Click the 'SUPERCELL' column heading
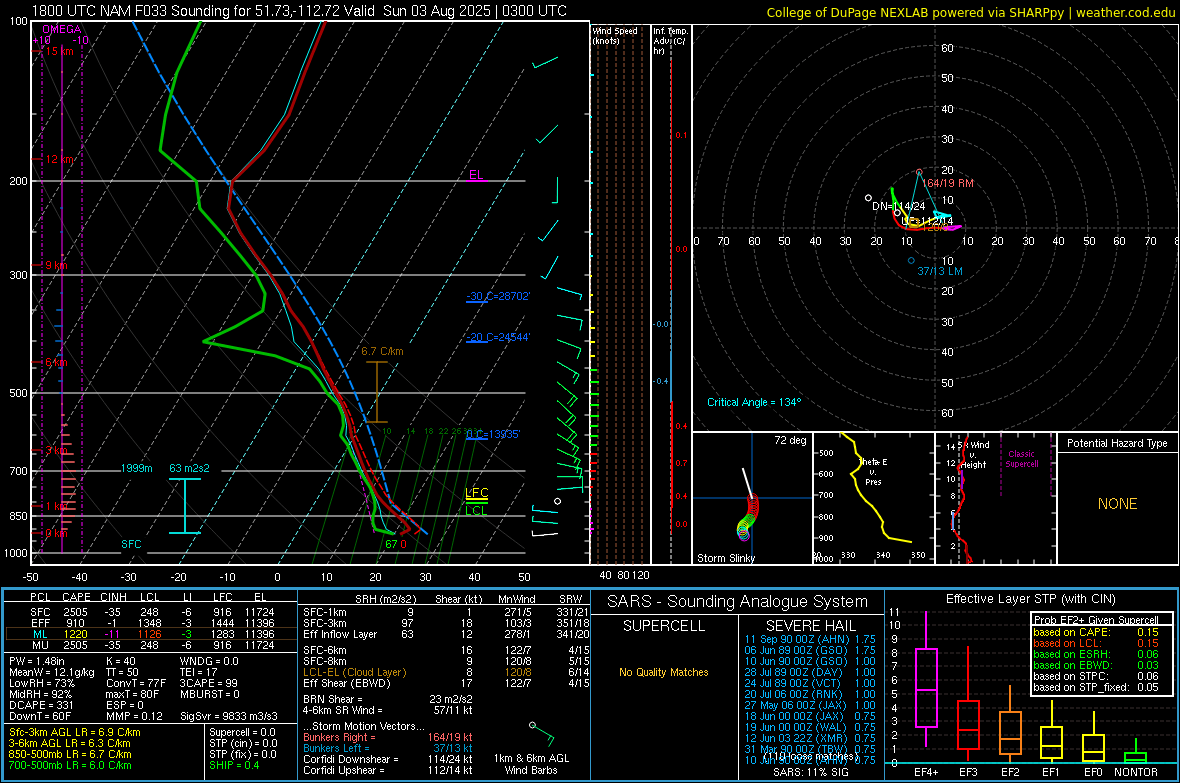Viewport: 1180px width, 783px height. click(664, 626)
